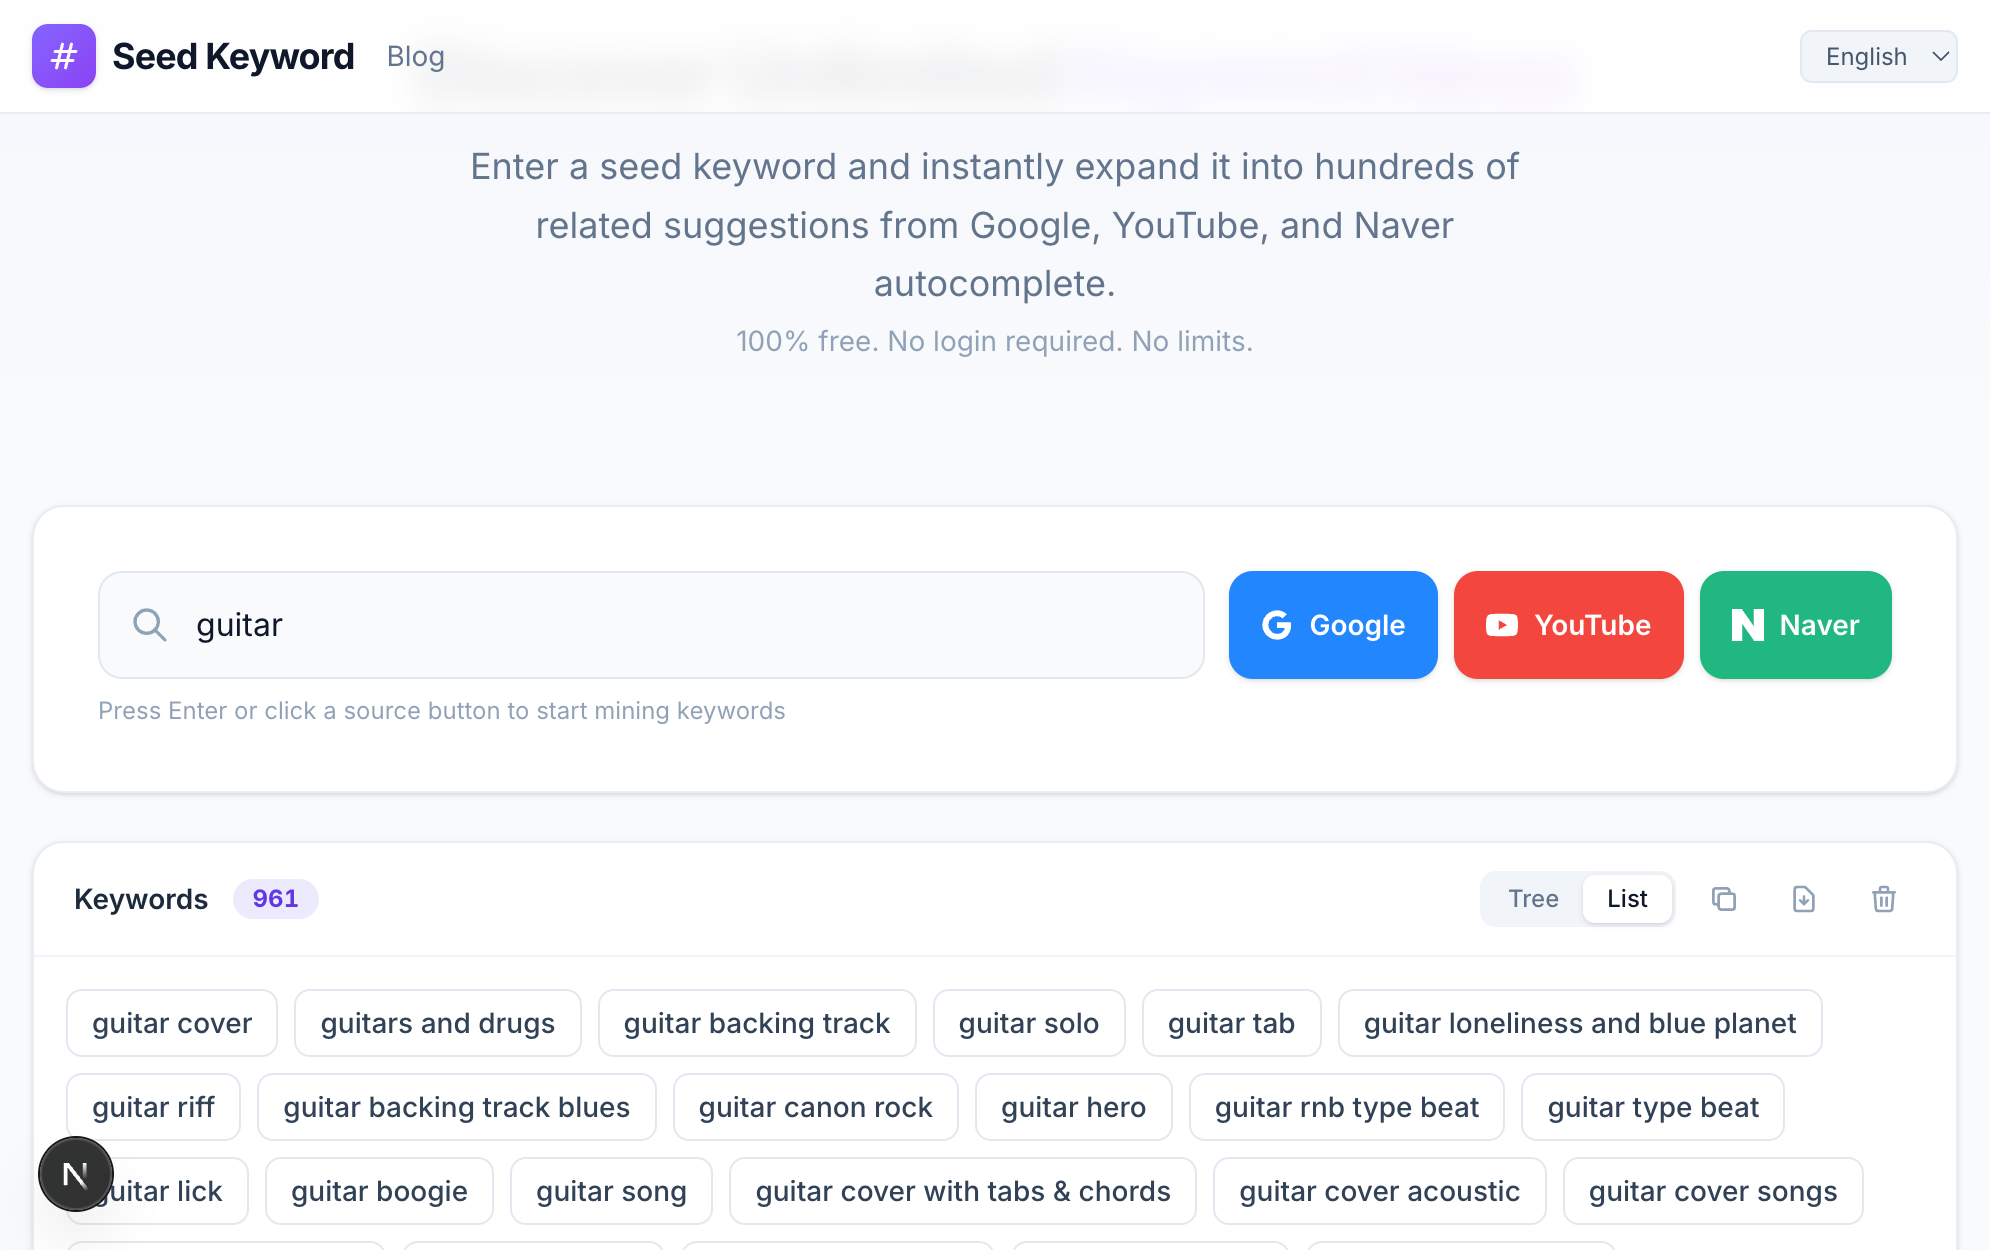Screen dimensions: 1990x1250
Task: Click the 'Press Enter or click' hint text
Action: click(442, 711)
